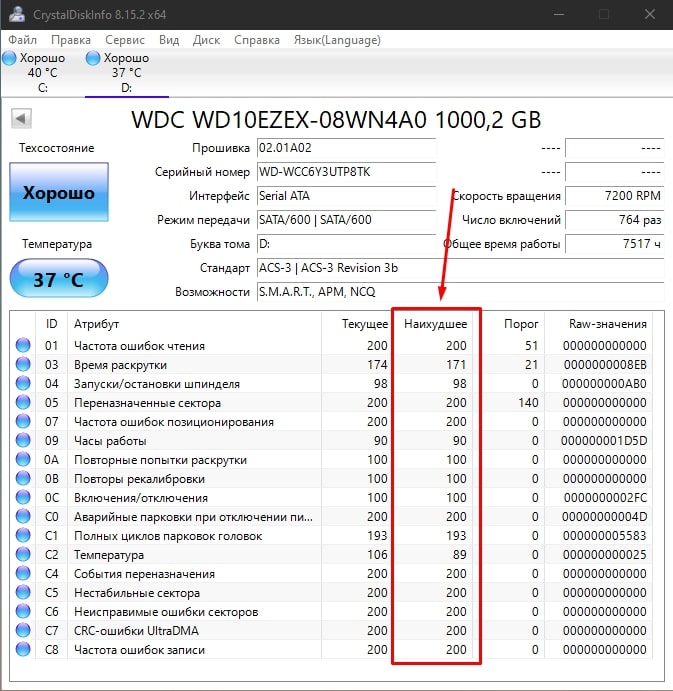This screenshot has width=673, height=691.
Task: Click the previous disk arrow button
Action: [21, 118]
